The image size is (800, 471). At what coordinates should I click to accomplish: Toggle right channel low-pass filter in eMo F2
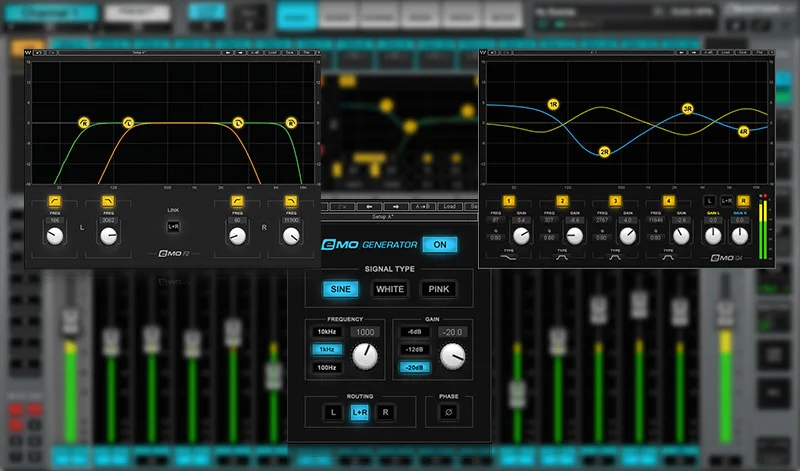tap(291, 201)
